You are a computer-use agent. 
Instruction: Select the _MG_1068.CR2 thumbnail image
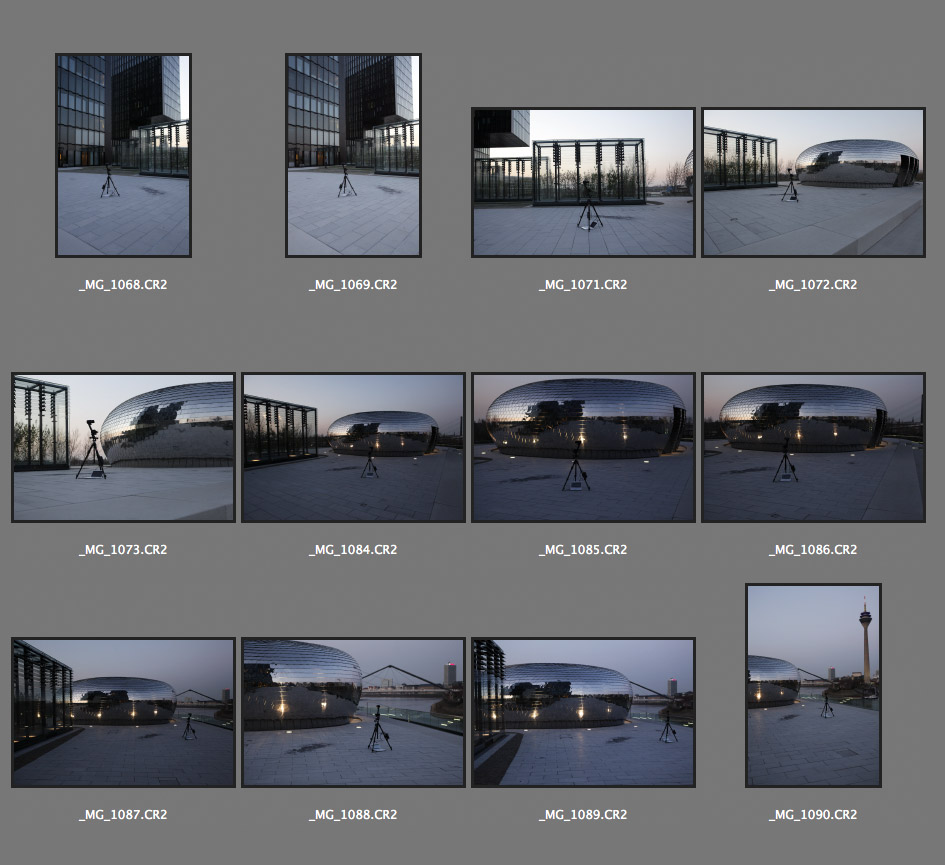[x=123, y=155]
